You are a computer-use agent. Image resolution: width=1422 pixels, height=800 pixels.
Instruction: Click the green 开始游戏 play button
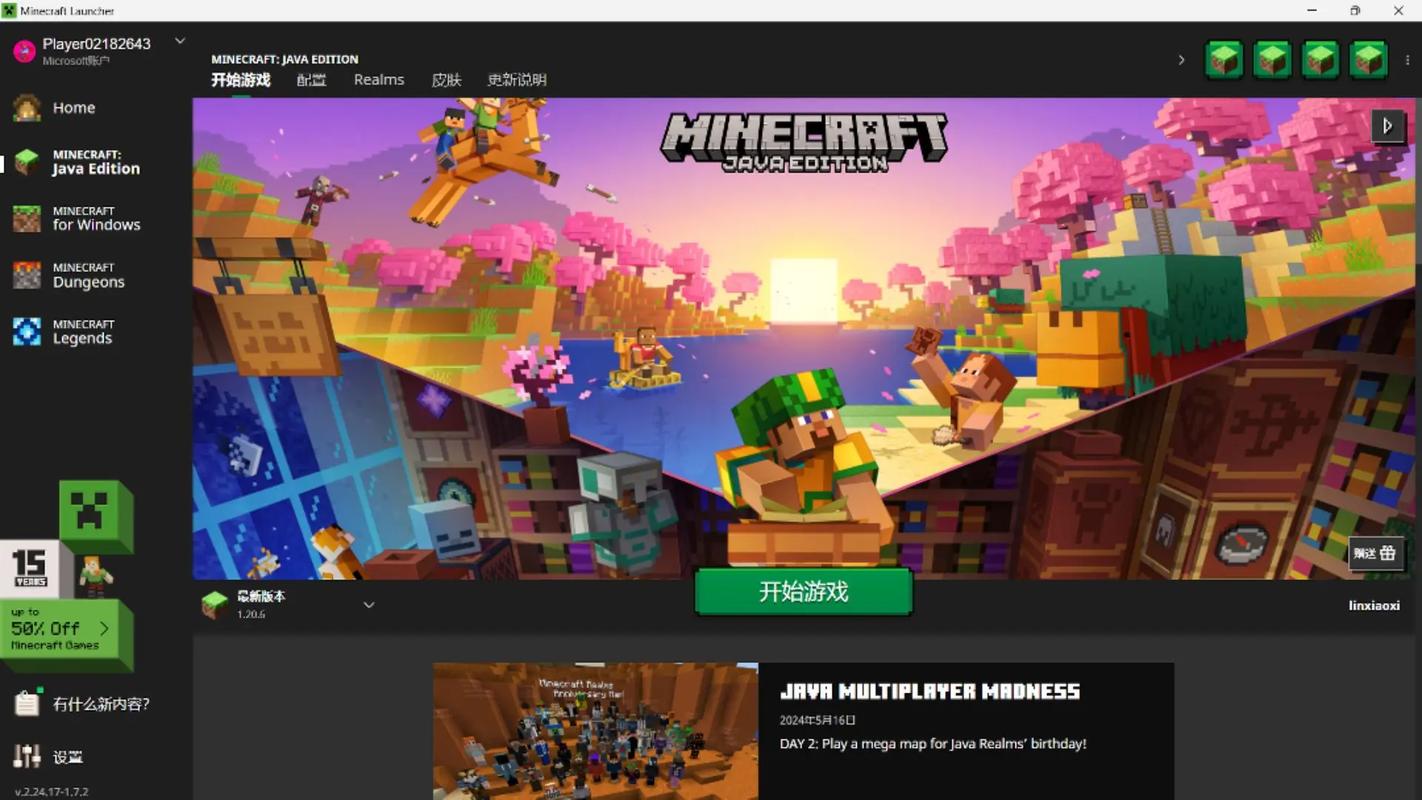(x=803, y=592)
